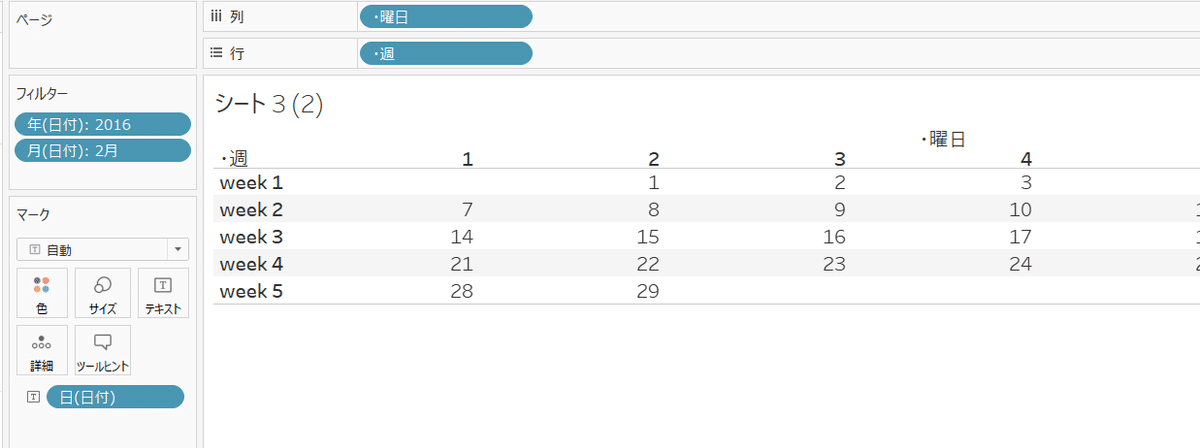
Task: Expand the mark type dropdown showing 自動
Action: point(102,249)
